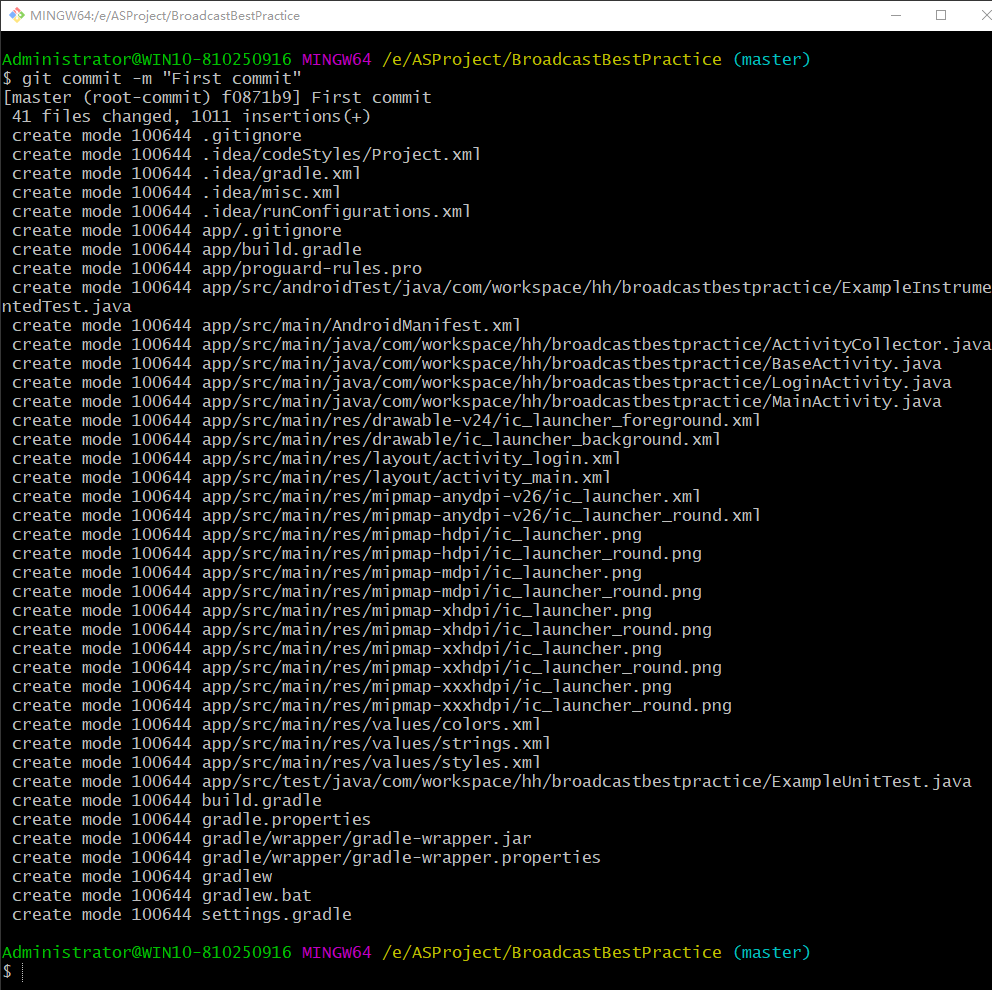Click the gradle/wrapper/gradle-wrapper.jar line
The height and width of the screenshot is (990, 992).
271,838
